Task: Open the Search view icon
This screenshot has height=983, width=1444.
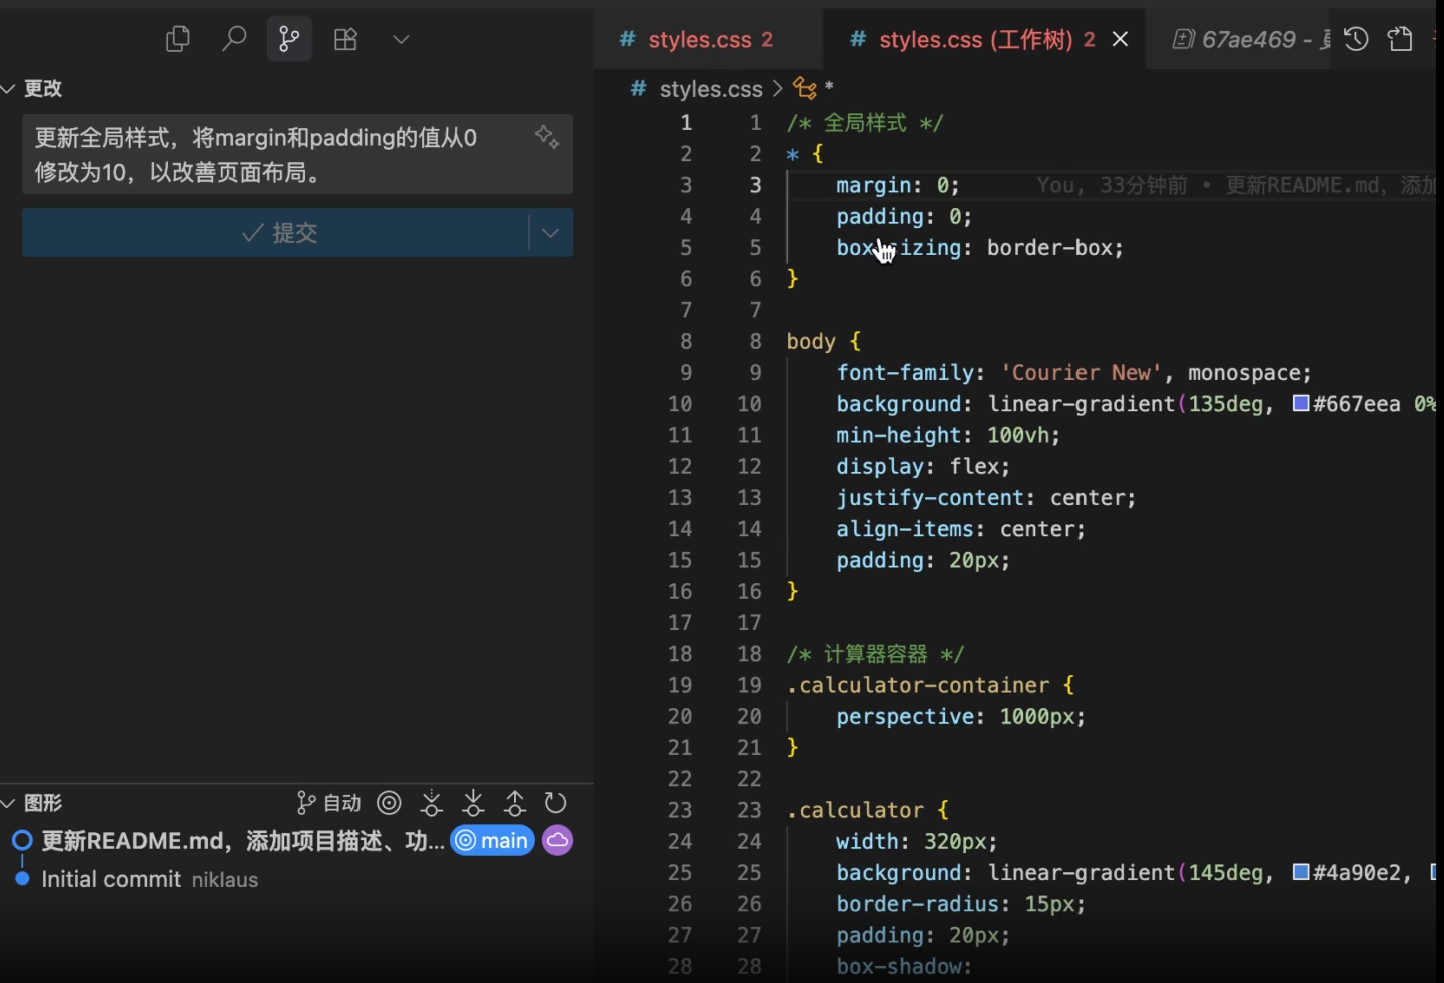Action: pos(234,39)
